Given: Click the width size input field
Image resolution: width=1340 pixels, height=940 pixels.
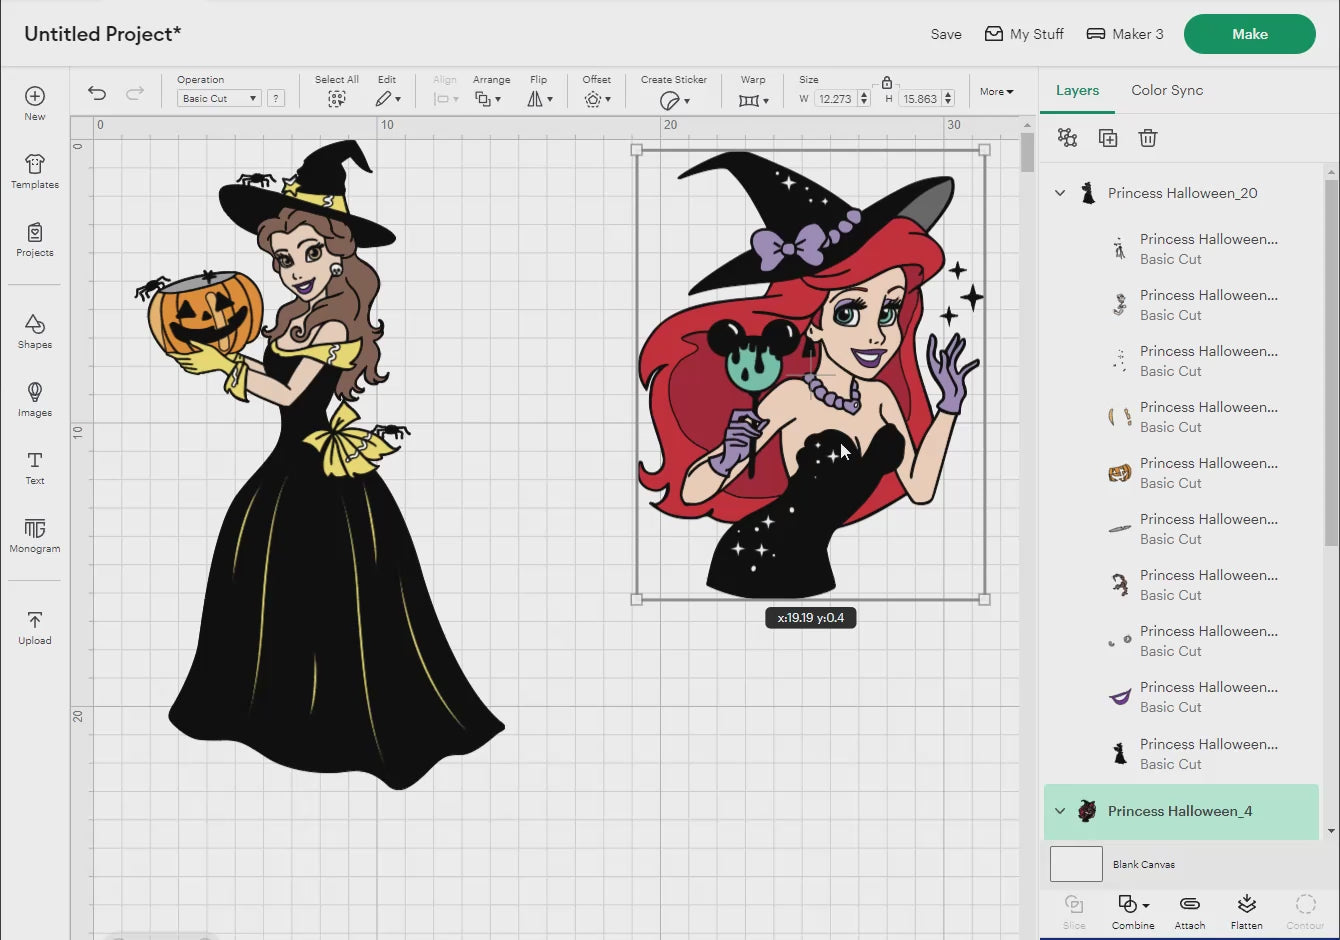Looking at the screenshot, I should click(835, 98).
